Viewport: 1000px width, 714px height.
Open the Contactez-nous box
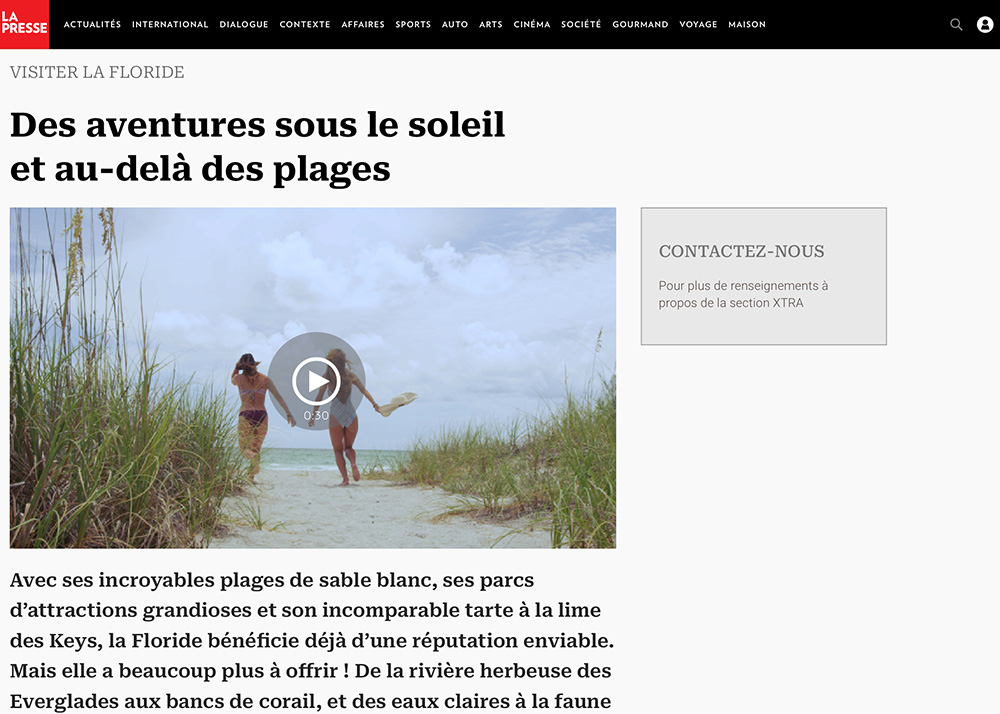point(763,276)
